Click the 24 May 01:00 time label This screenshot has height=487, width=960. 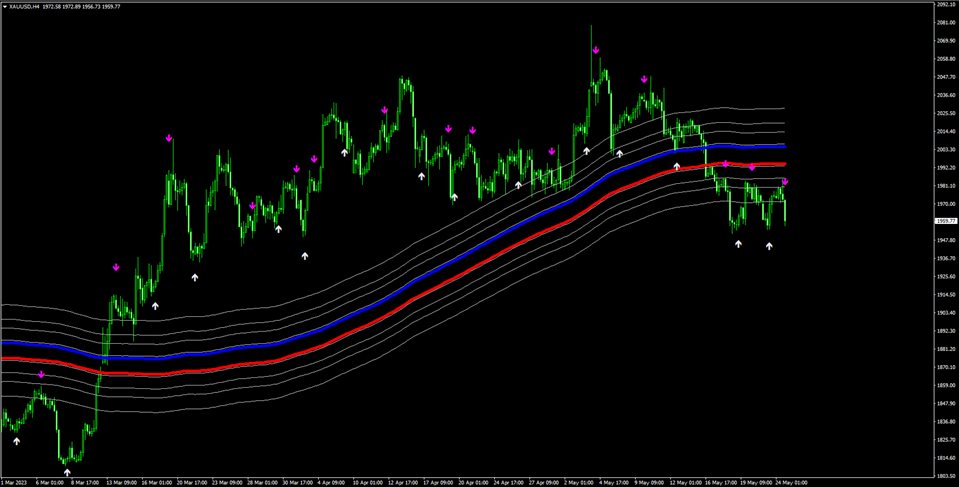click(792, 482)
